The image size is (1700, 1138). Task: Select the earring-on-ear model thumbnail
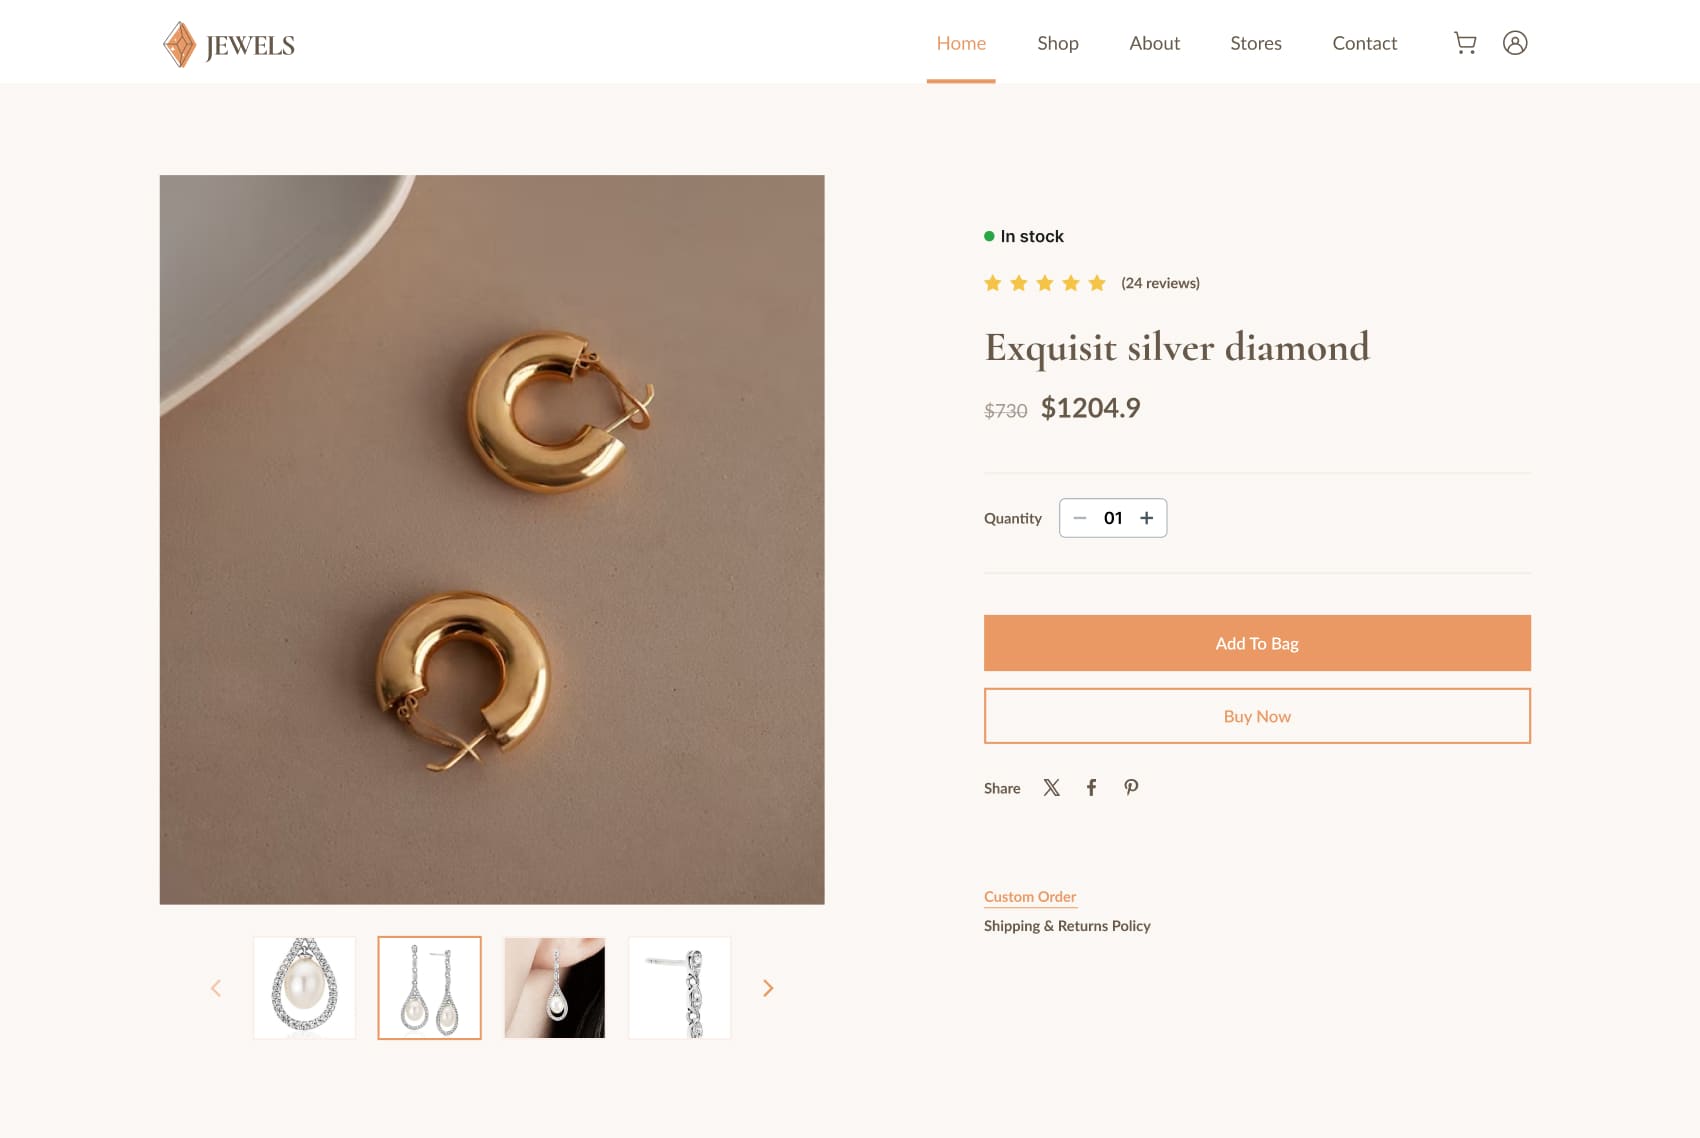click(555, 988)
